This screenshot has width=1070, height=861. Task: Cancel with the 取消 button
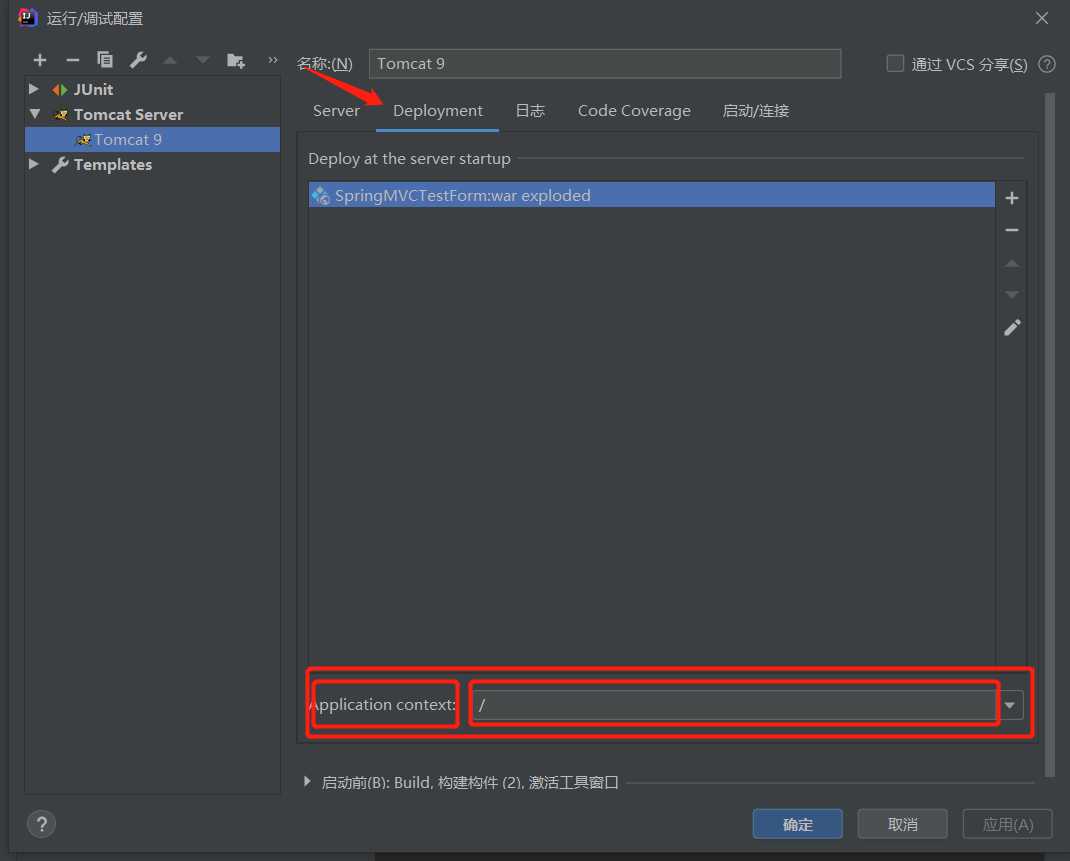tap(902, 824)
